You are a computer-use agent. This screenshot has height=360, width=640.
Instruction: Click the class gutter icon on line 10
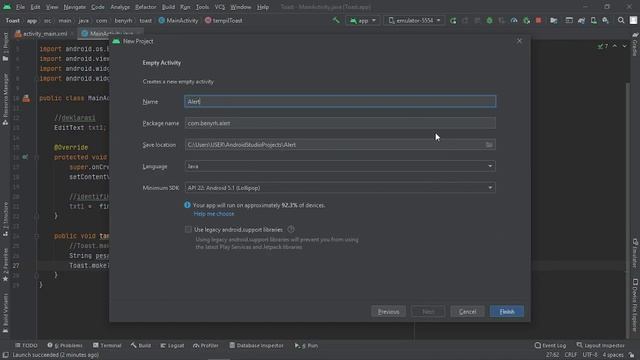(26, 98)
